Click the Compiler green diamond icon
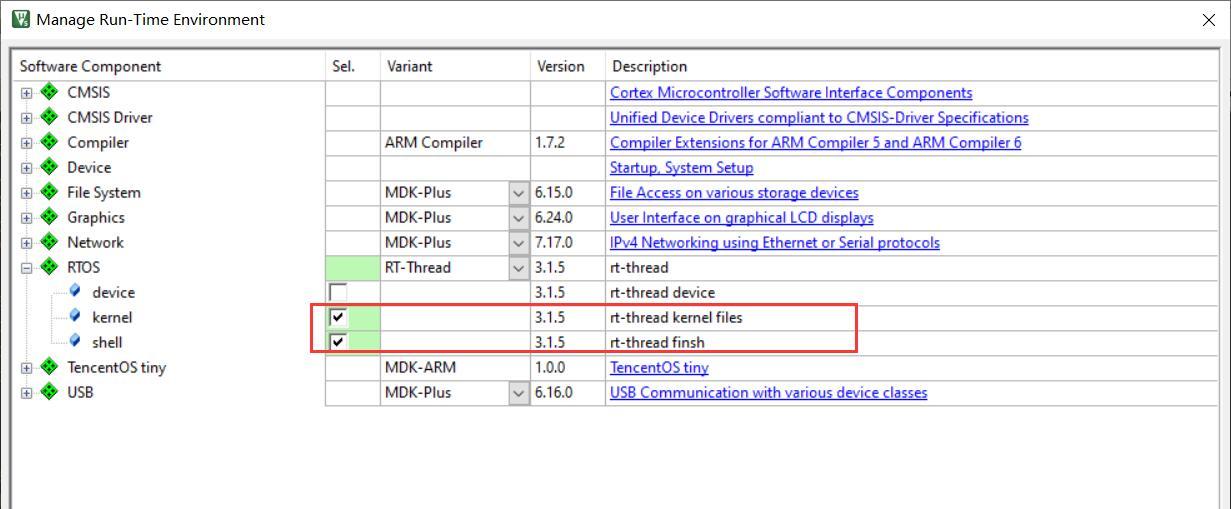 [x=48, y=142]
